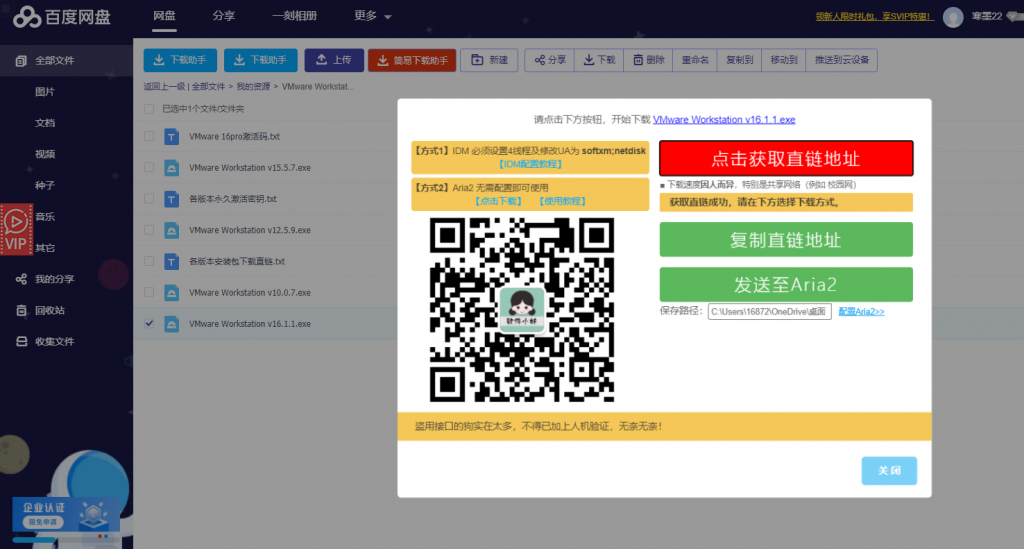Click the 移动到 move-to button
The width and height of the screenshot is (1024, 549).
click(784, 60)
